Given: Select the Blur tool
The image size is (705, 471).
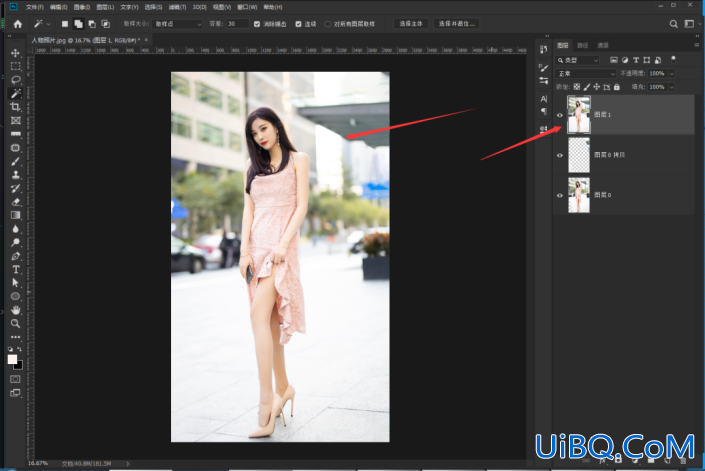Looking at the screenshot, I should pyautogui.click(x=15, y=229).
